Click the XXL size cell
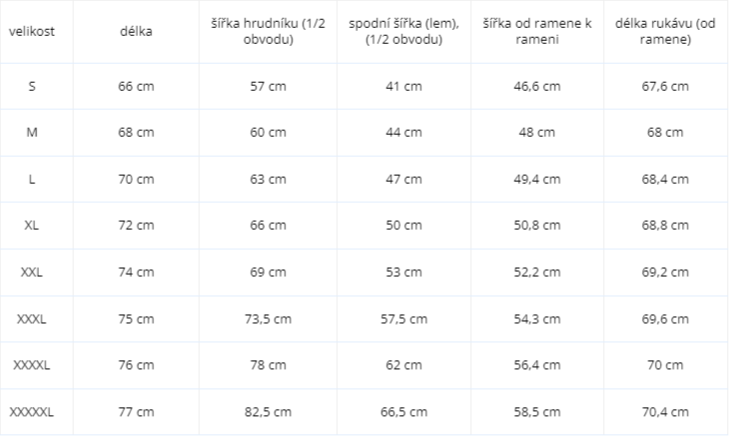Viewport: 729px width, 436px height. point(32,272)
